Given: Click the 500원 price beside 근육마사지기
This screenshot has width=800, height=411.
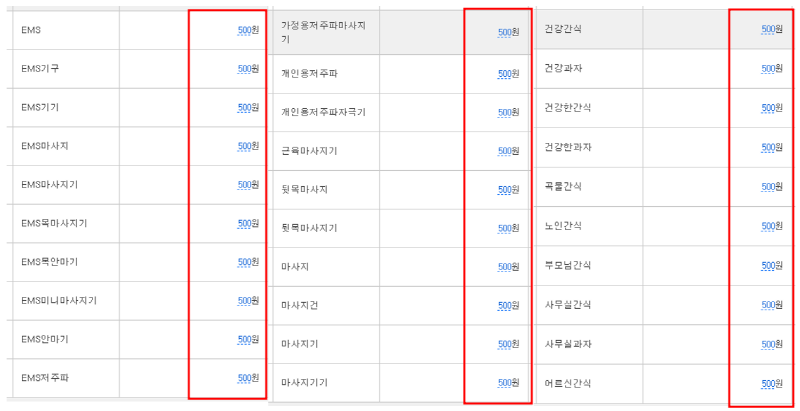Looking at the screenshot, I should click(509, 151).
